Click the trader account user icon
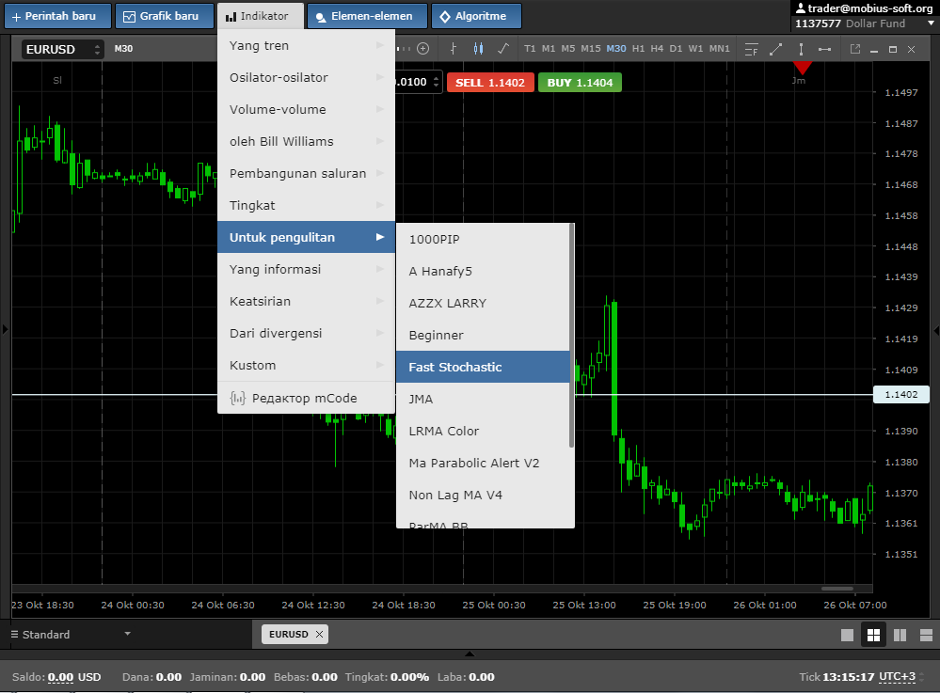This screenshot has height=693, width=940. 800,8
